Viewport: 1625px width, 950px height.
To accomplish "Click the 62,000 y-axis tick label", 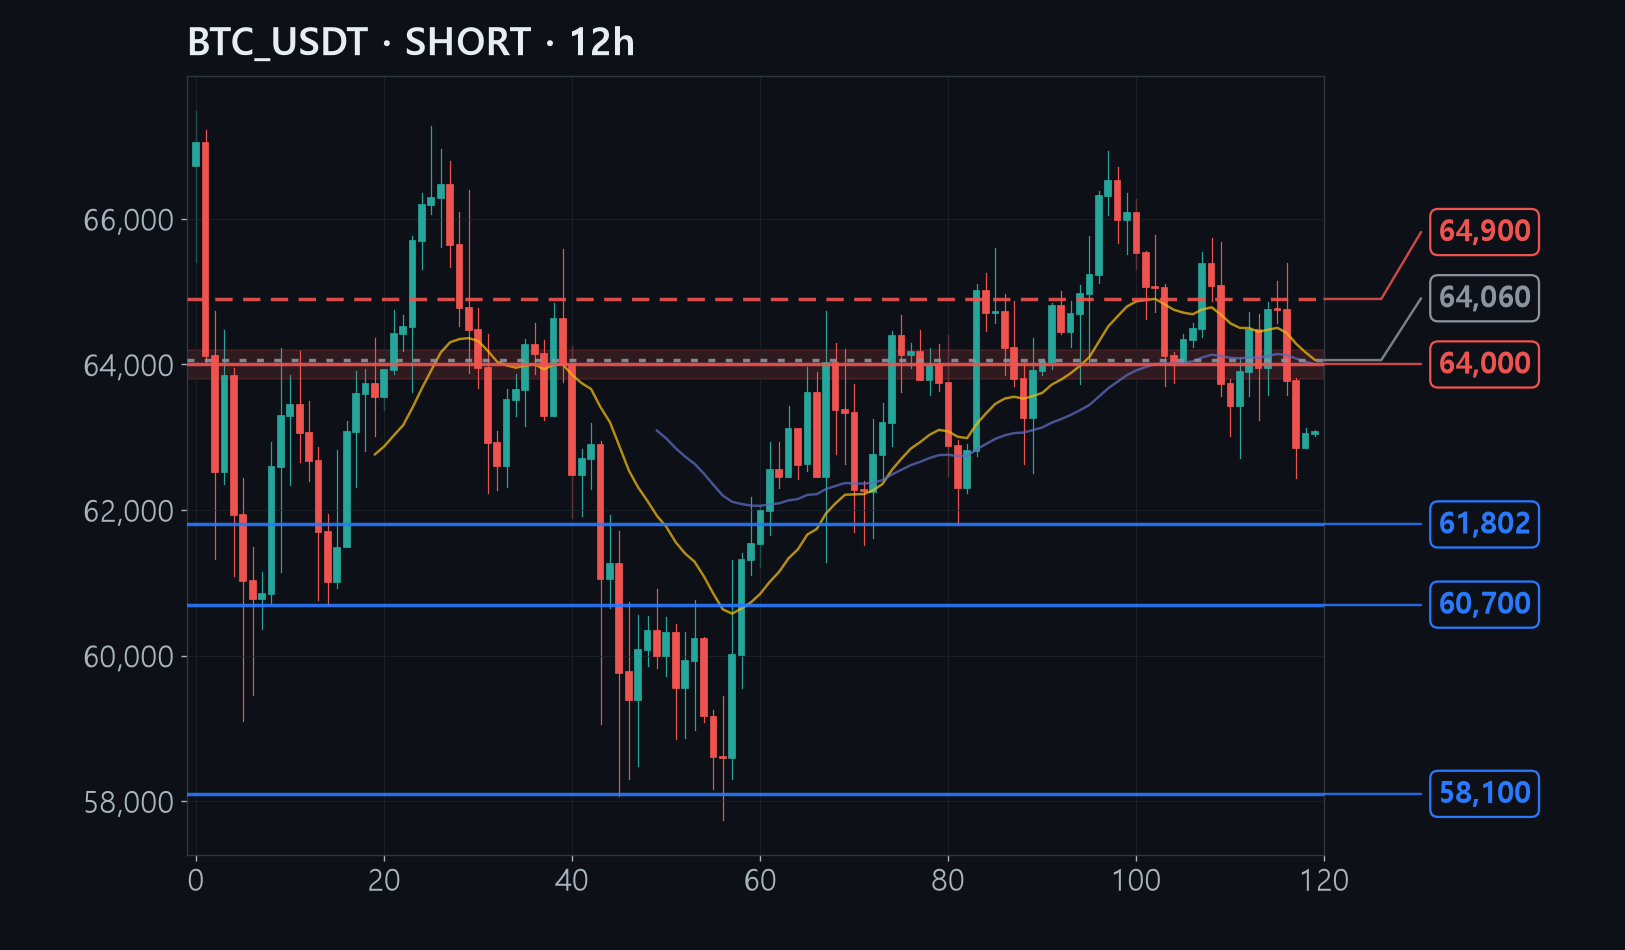I will click(129, 511).
